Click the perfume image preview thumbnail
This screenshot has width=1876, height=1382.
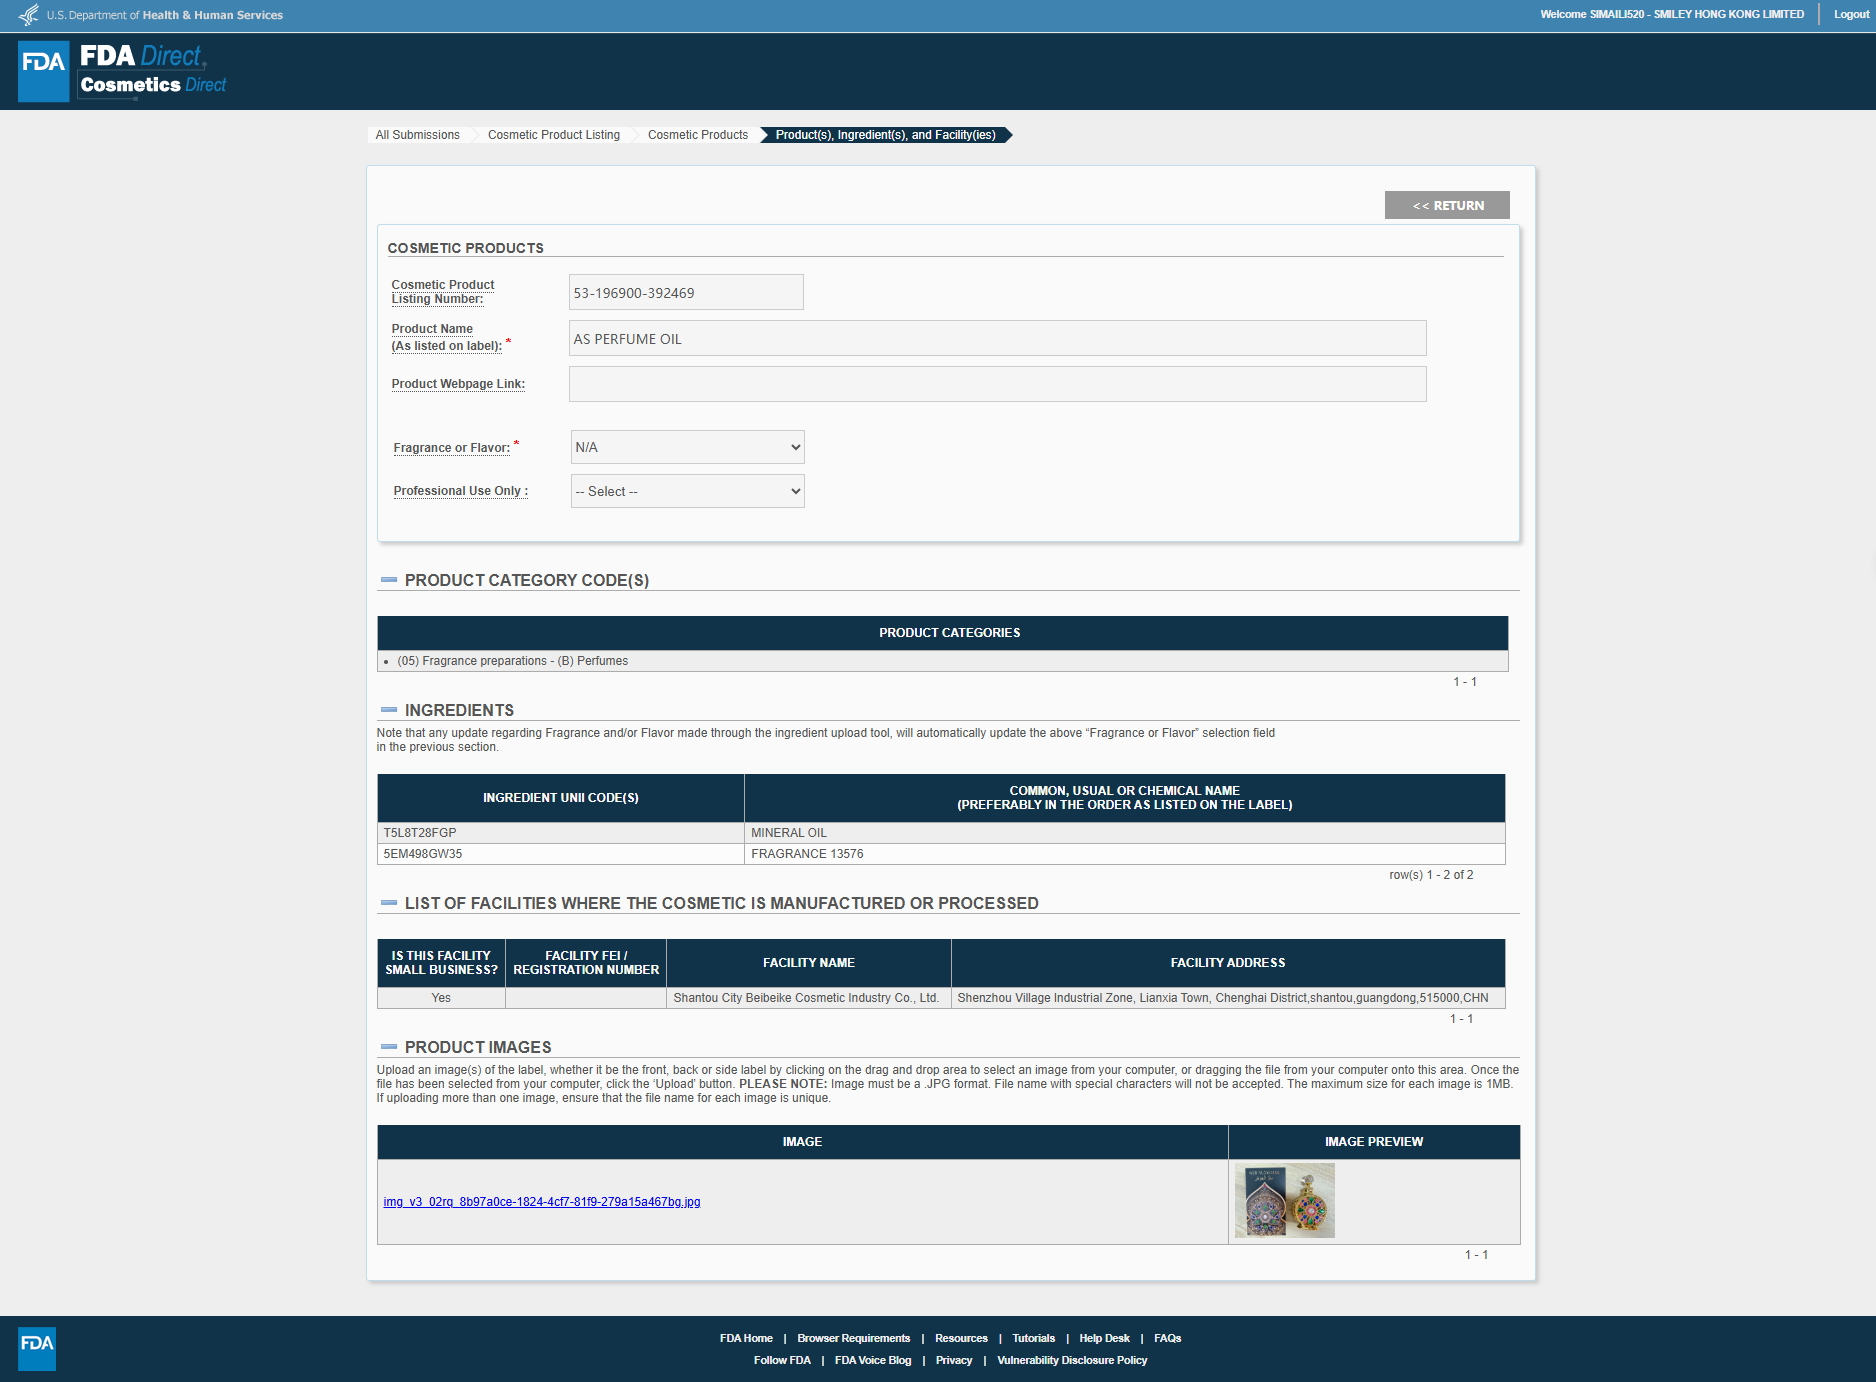pos(1284,1201)
